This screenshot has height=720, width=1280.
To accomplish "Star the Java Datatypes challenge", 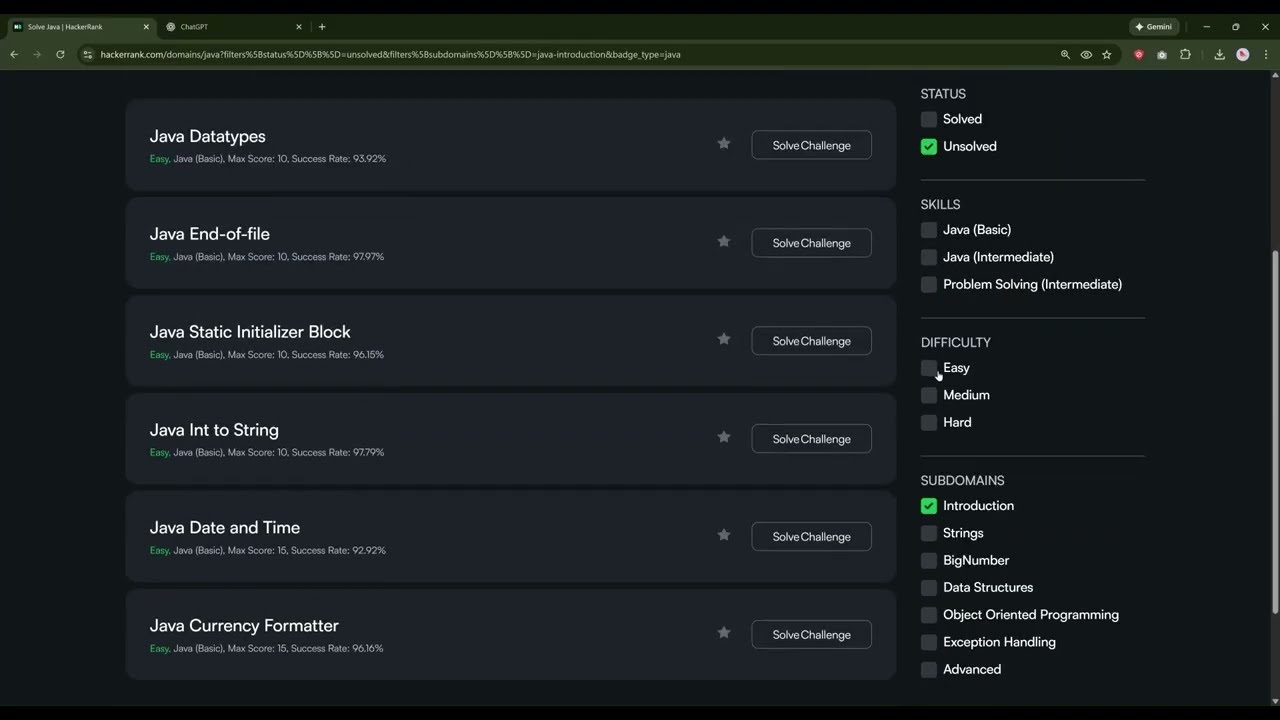I will (724, 144).
